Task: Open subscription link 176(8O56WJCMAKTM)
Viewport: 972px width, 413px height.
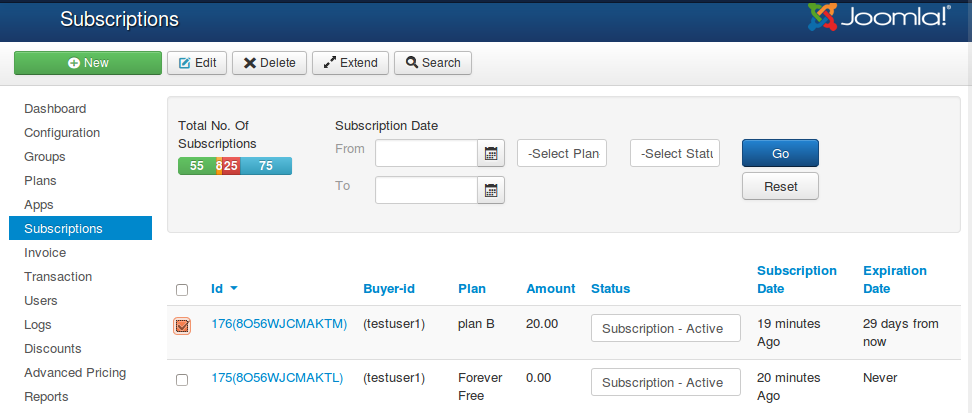Action: tap(279, 324)
